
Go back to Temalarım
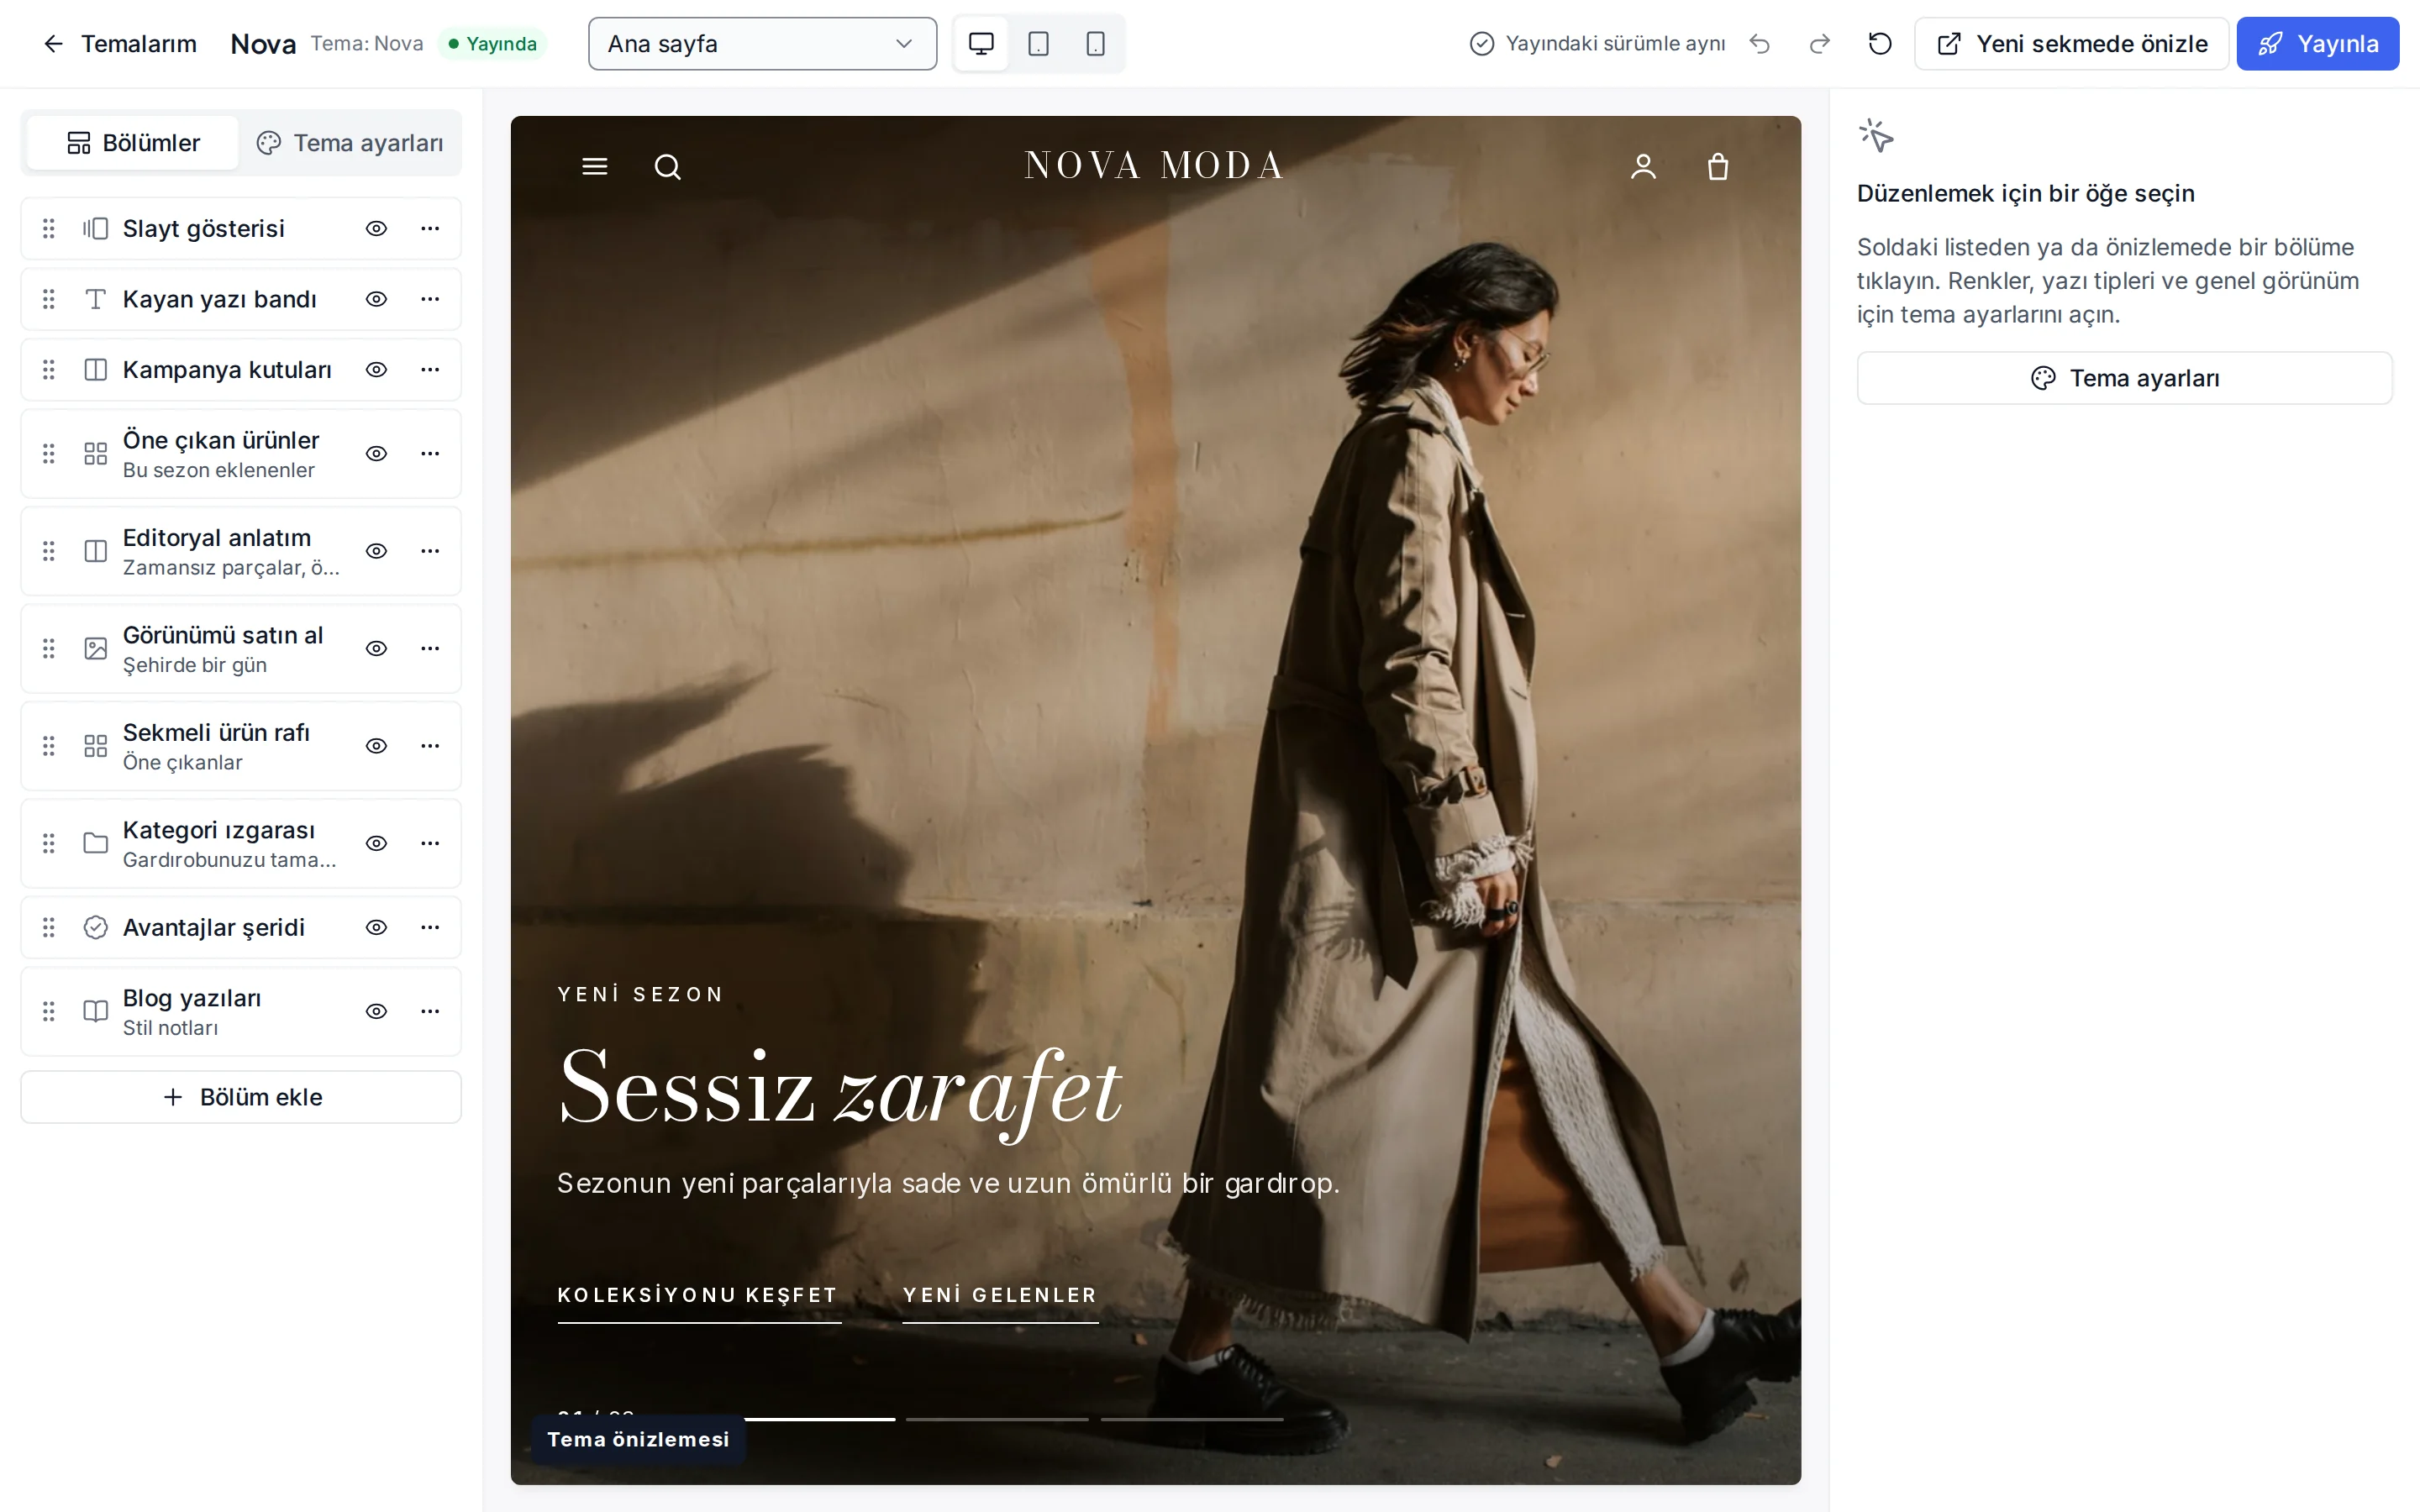[119, 44]
